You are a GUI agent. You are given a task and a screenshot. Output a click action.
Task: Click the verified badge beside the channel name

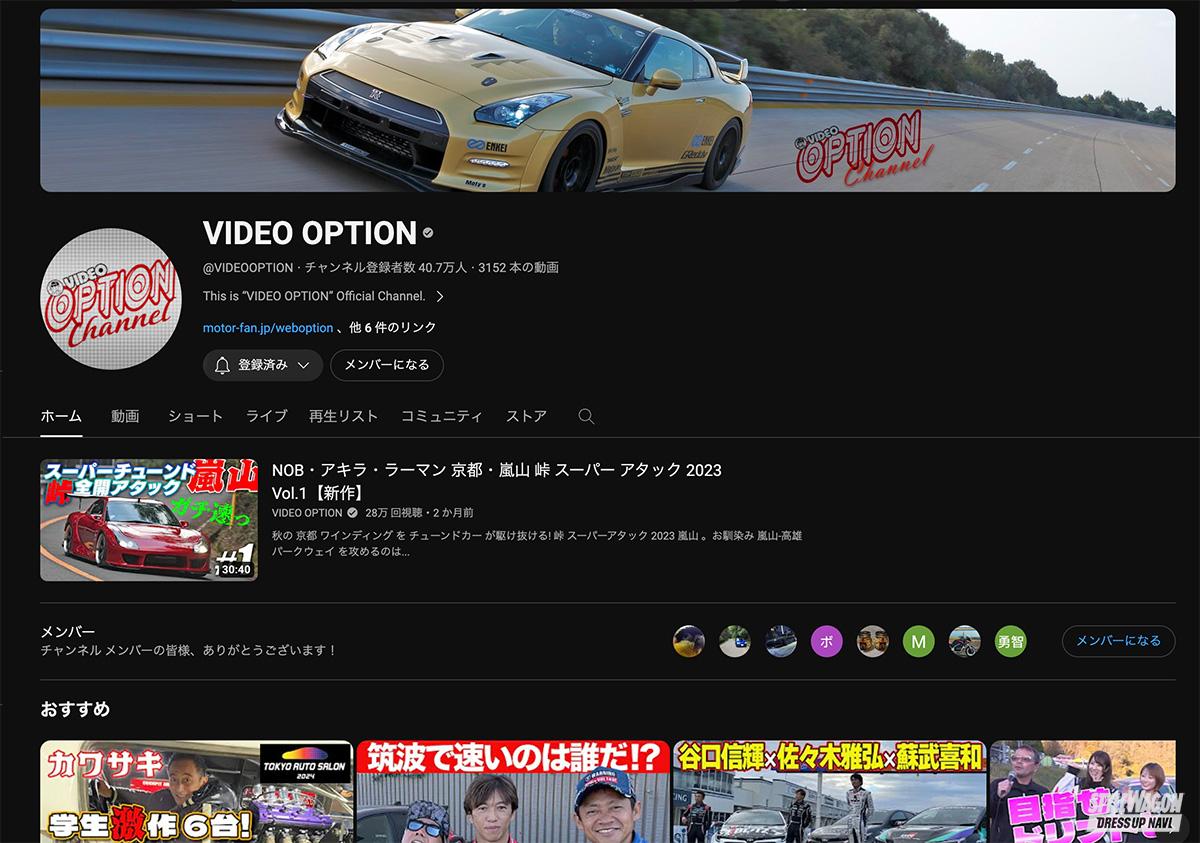[428, 233]
